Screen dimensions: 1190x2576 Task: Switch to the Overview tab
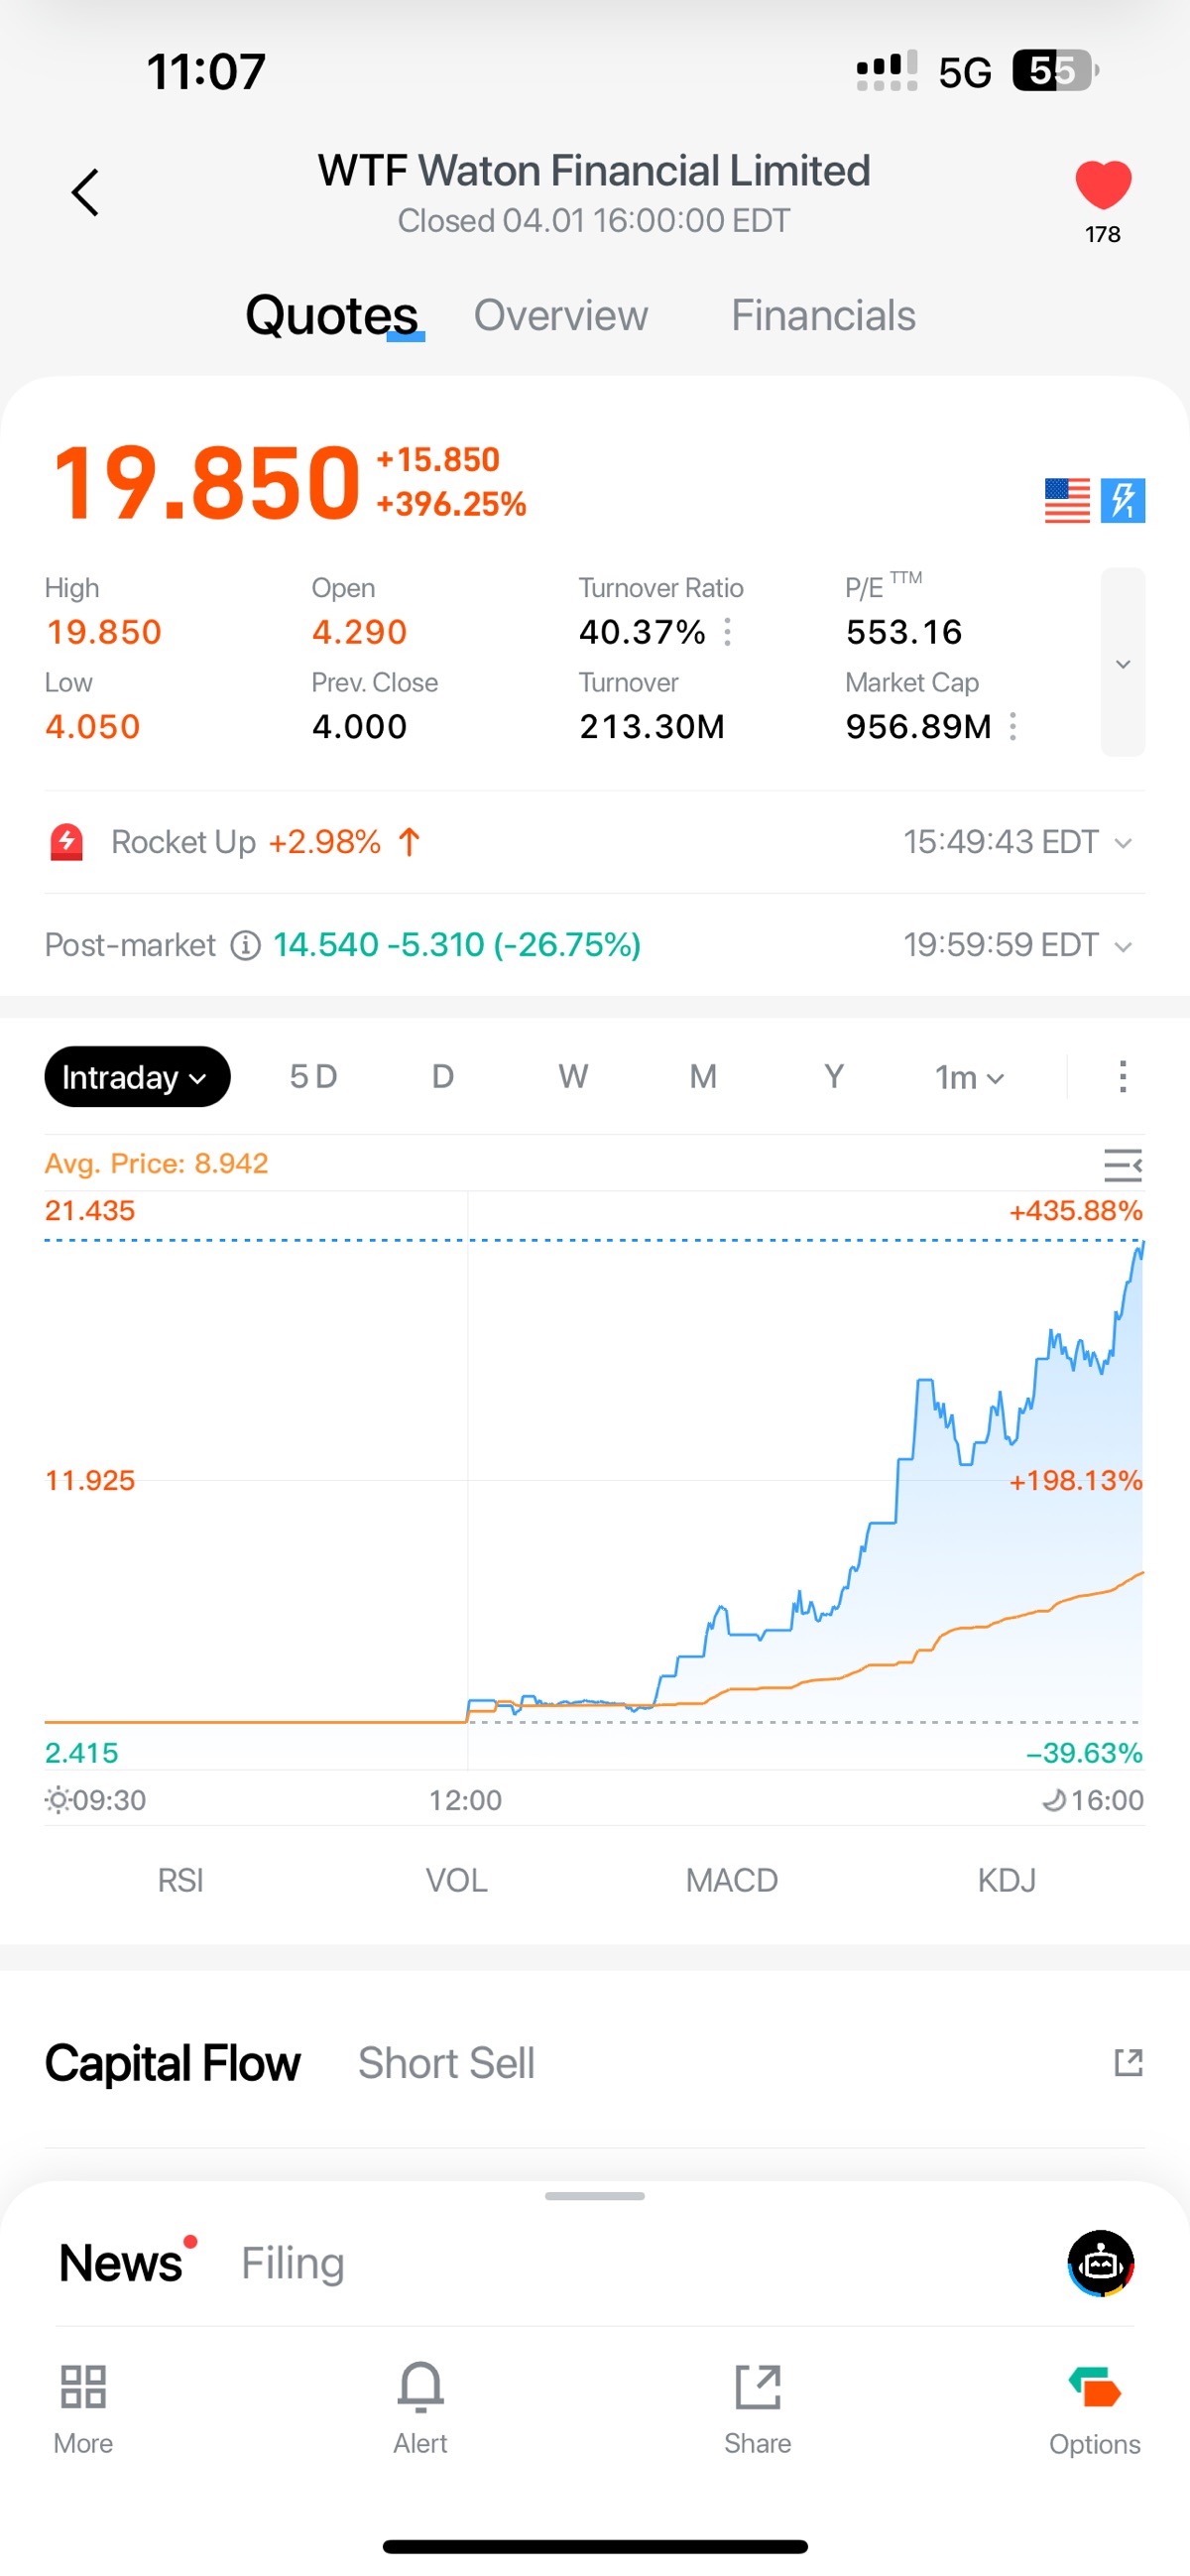tap(560, 316)
